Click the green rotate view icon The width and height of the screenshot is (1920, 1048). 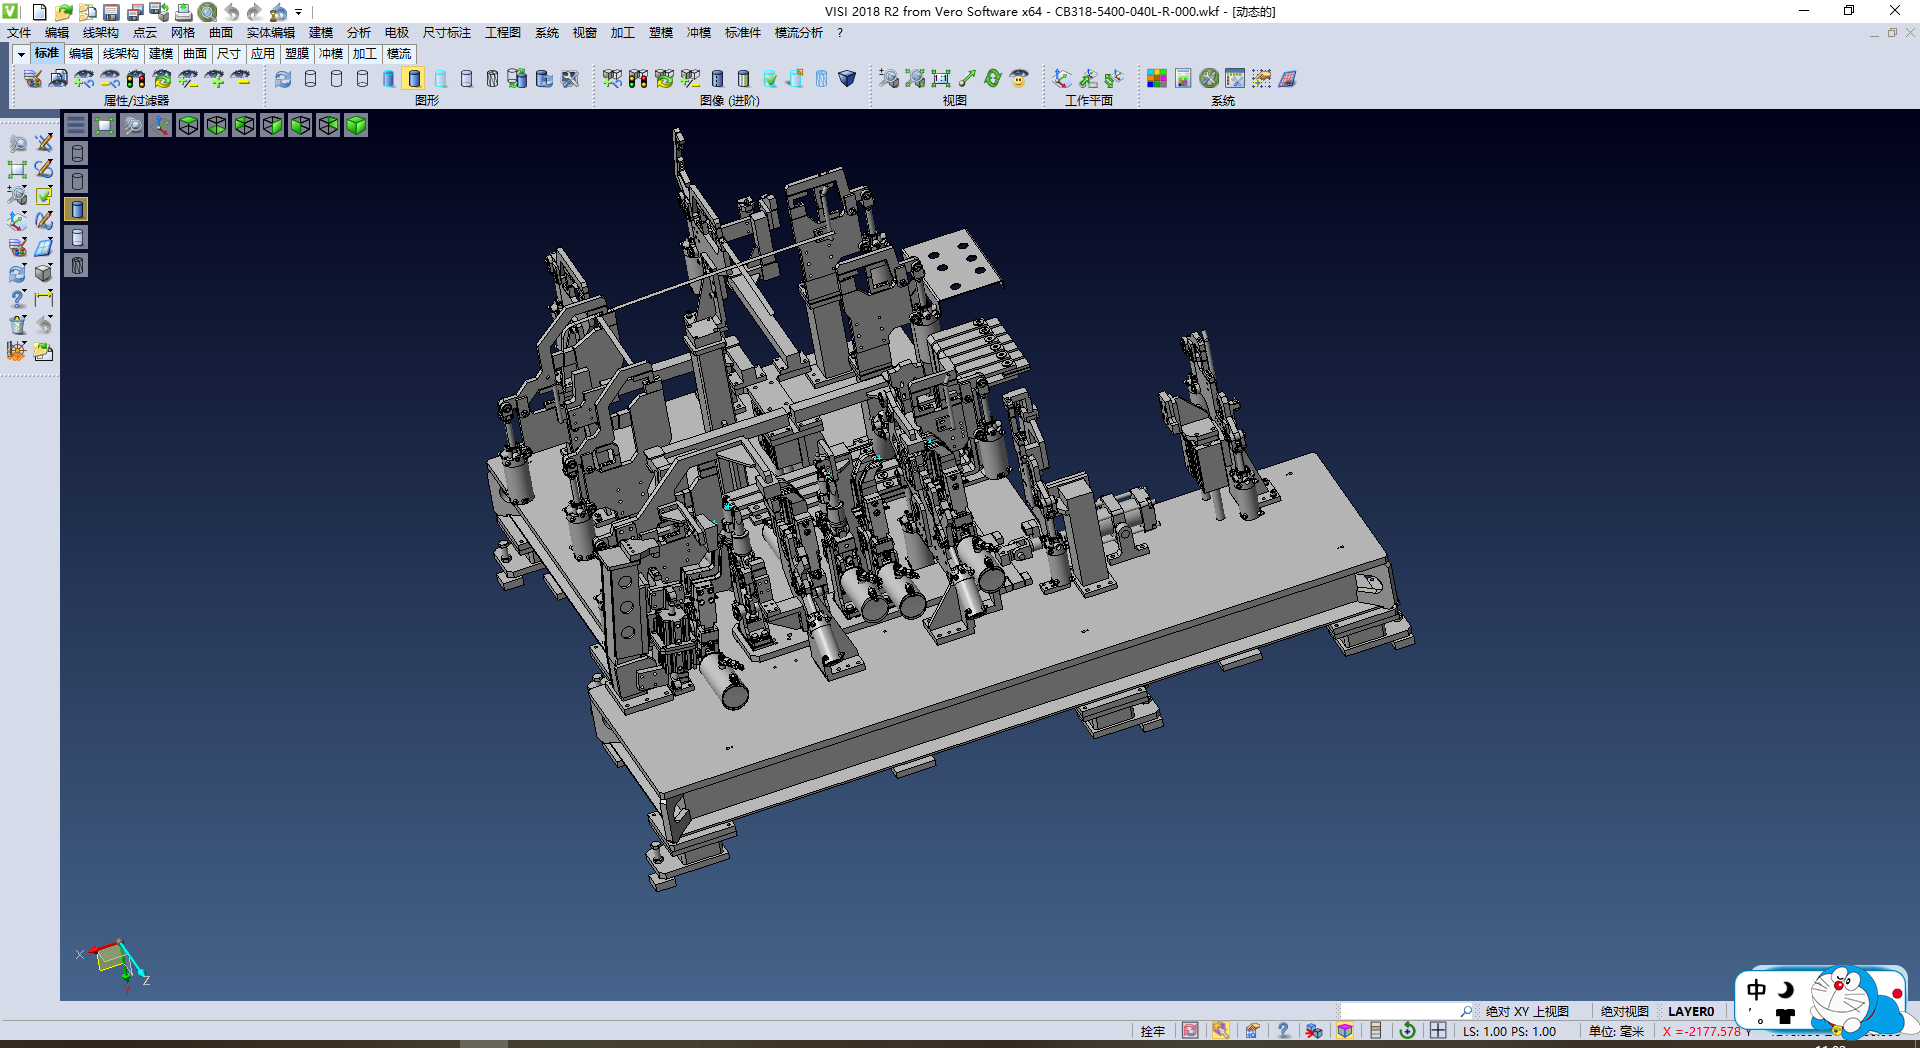993,78
